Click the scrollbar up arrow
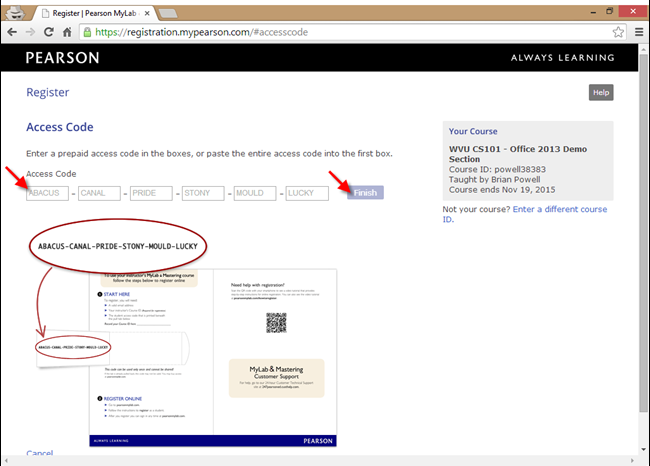Screen dimensions: 650x466 coord(643,49)
